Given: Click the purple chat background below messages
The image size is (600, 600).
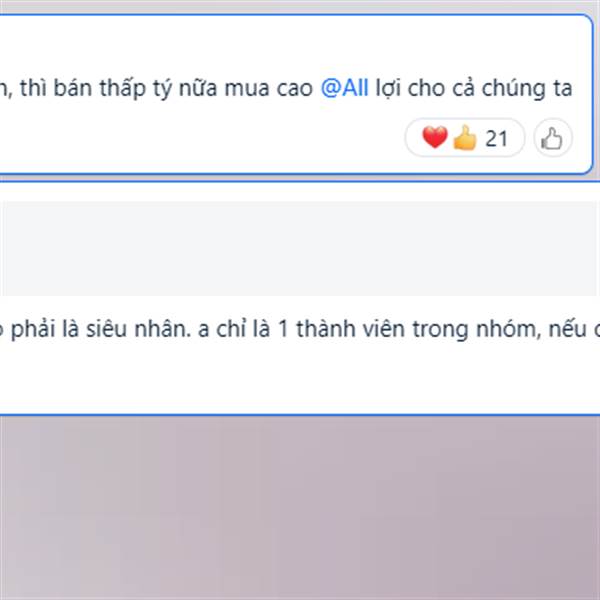Looking at the screenshot, I should point(300,508).
